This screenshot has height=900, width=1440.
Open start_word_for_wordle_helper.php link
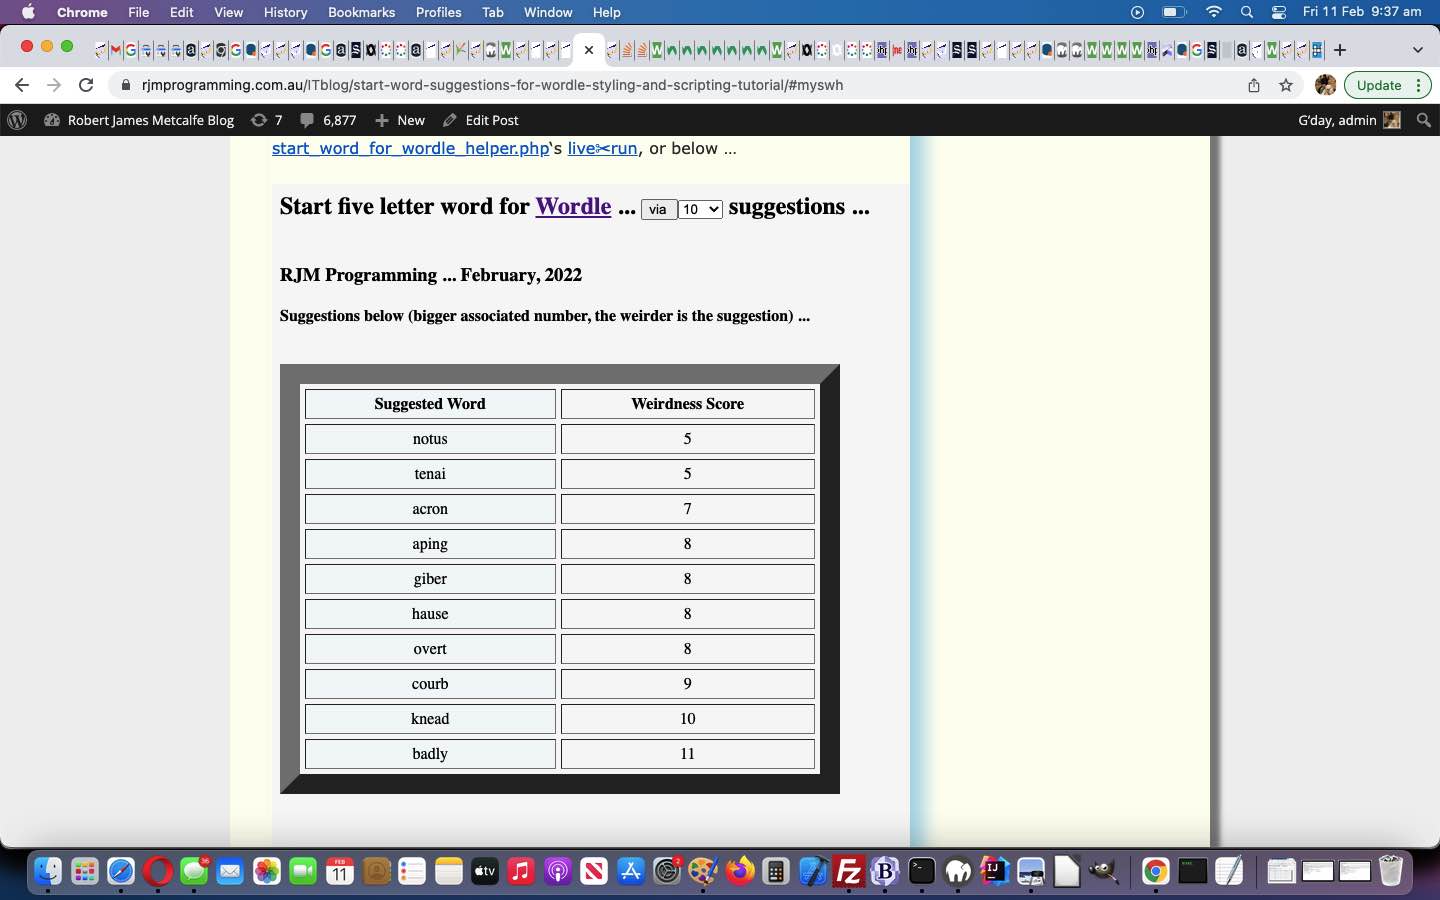(x=410, y=148)
